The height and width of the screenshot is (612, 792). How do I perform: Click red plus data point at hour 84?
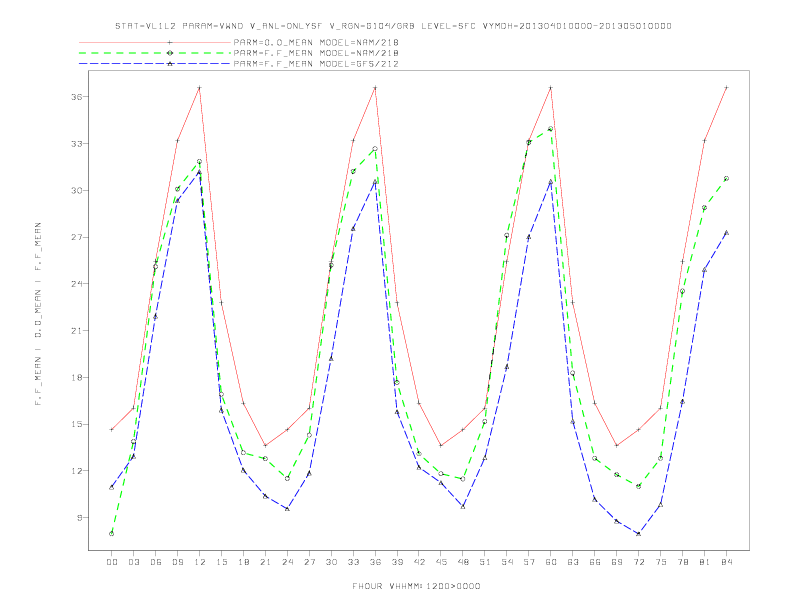[726, 88]
